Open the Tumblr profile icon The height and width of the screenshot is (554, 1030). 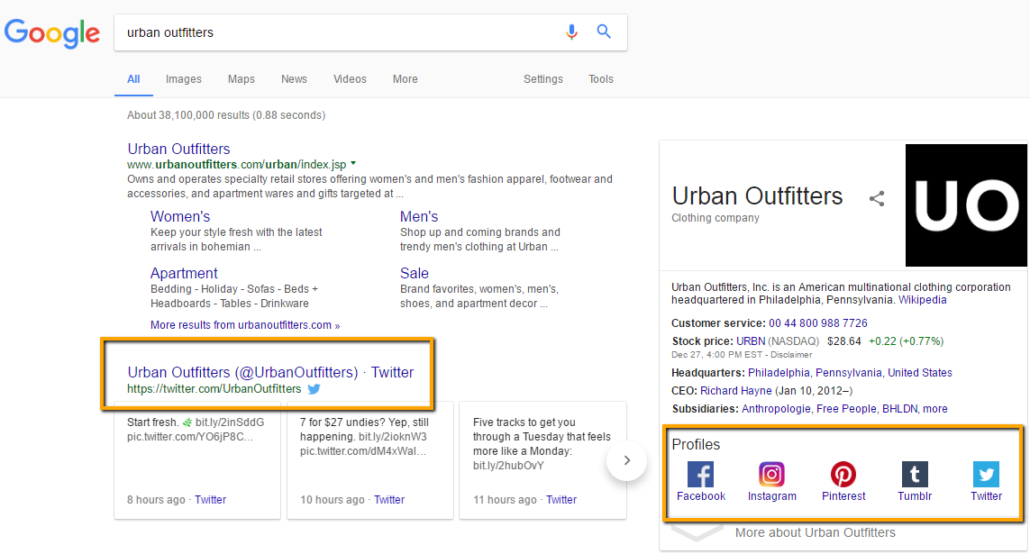(914, 474)
